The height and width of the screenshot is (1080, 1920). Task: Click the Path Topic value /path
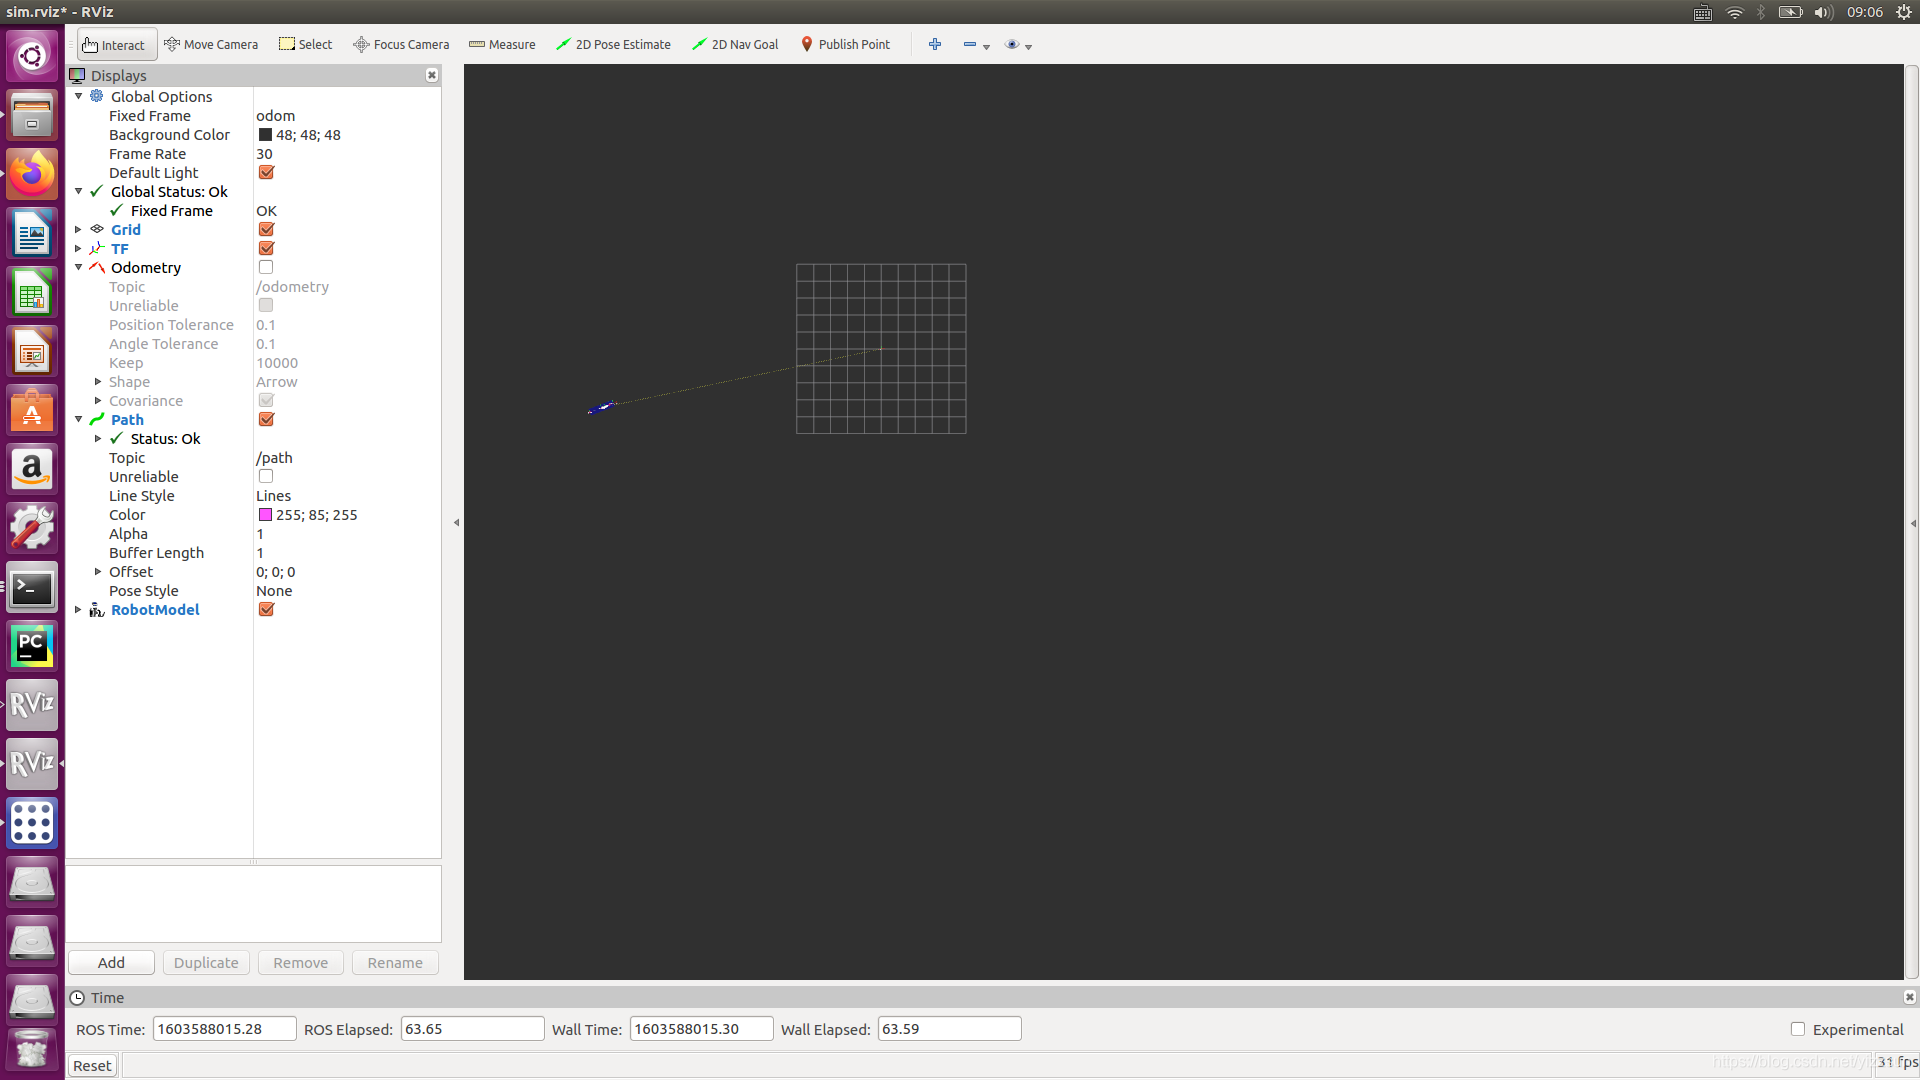click(x=275, y=458)
